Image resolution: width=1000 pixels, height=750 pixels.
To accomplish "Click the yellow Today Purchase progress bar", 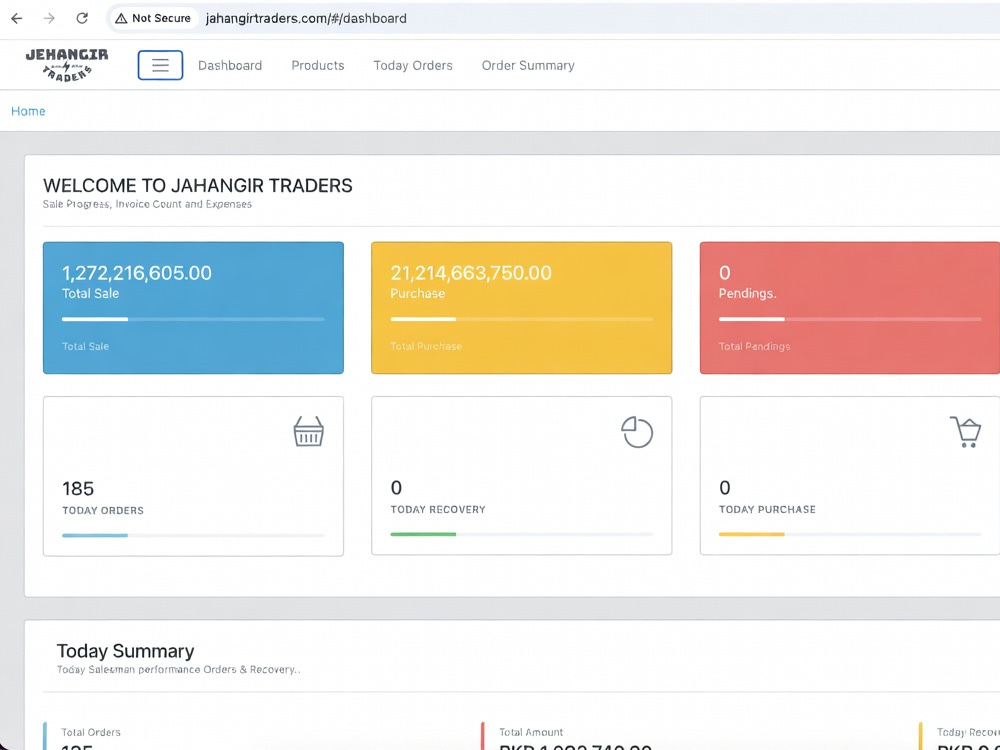I will [850, 534].
